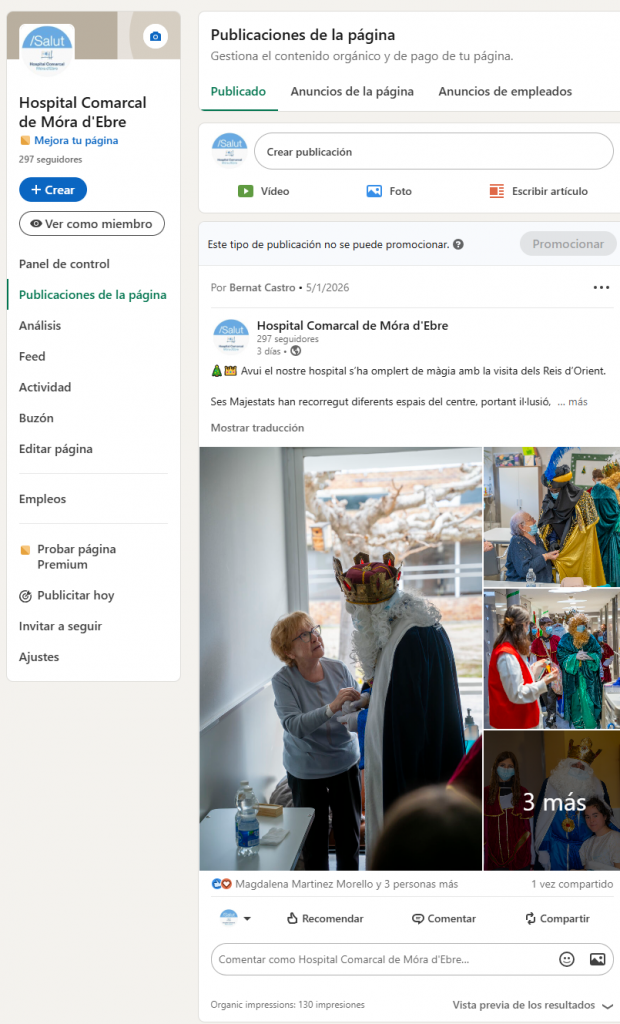Click the Crear publicación input field
The width and height of the screenshot is (620, 1024).
coord(434,152)
